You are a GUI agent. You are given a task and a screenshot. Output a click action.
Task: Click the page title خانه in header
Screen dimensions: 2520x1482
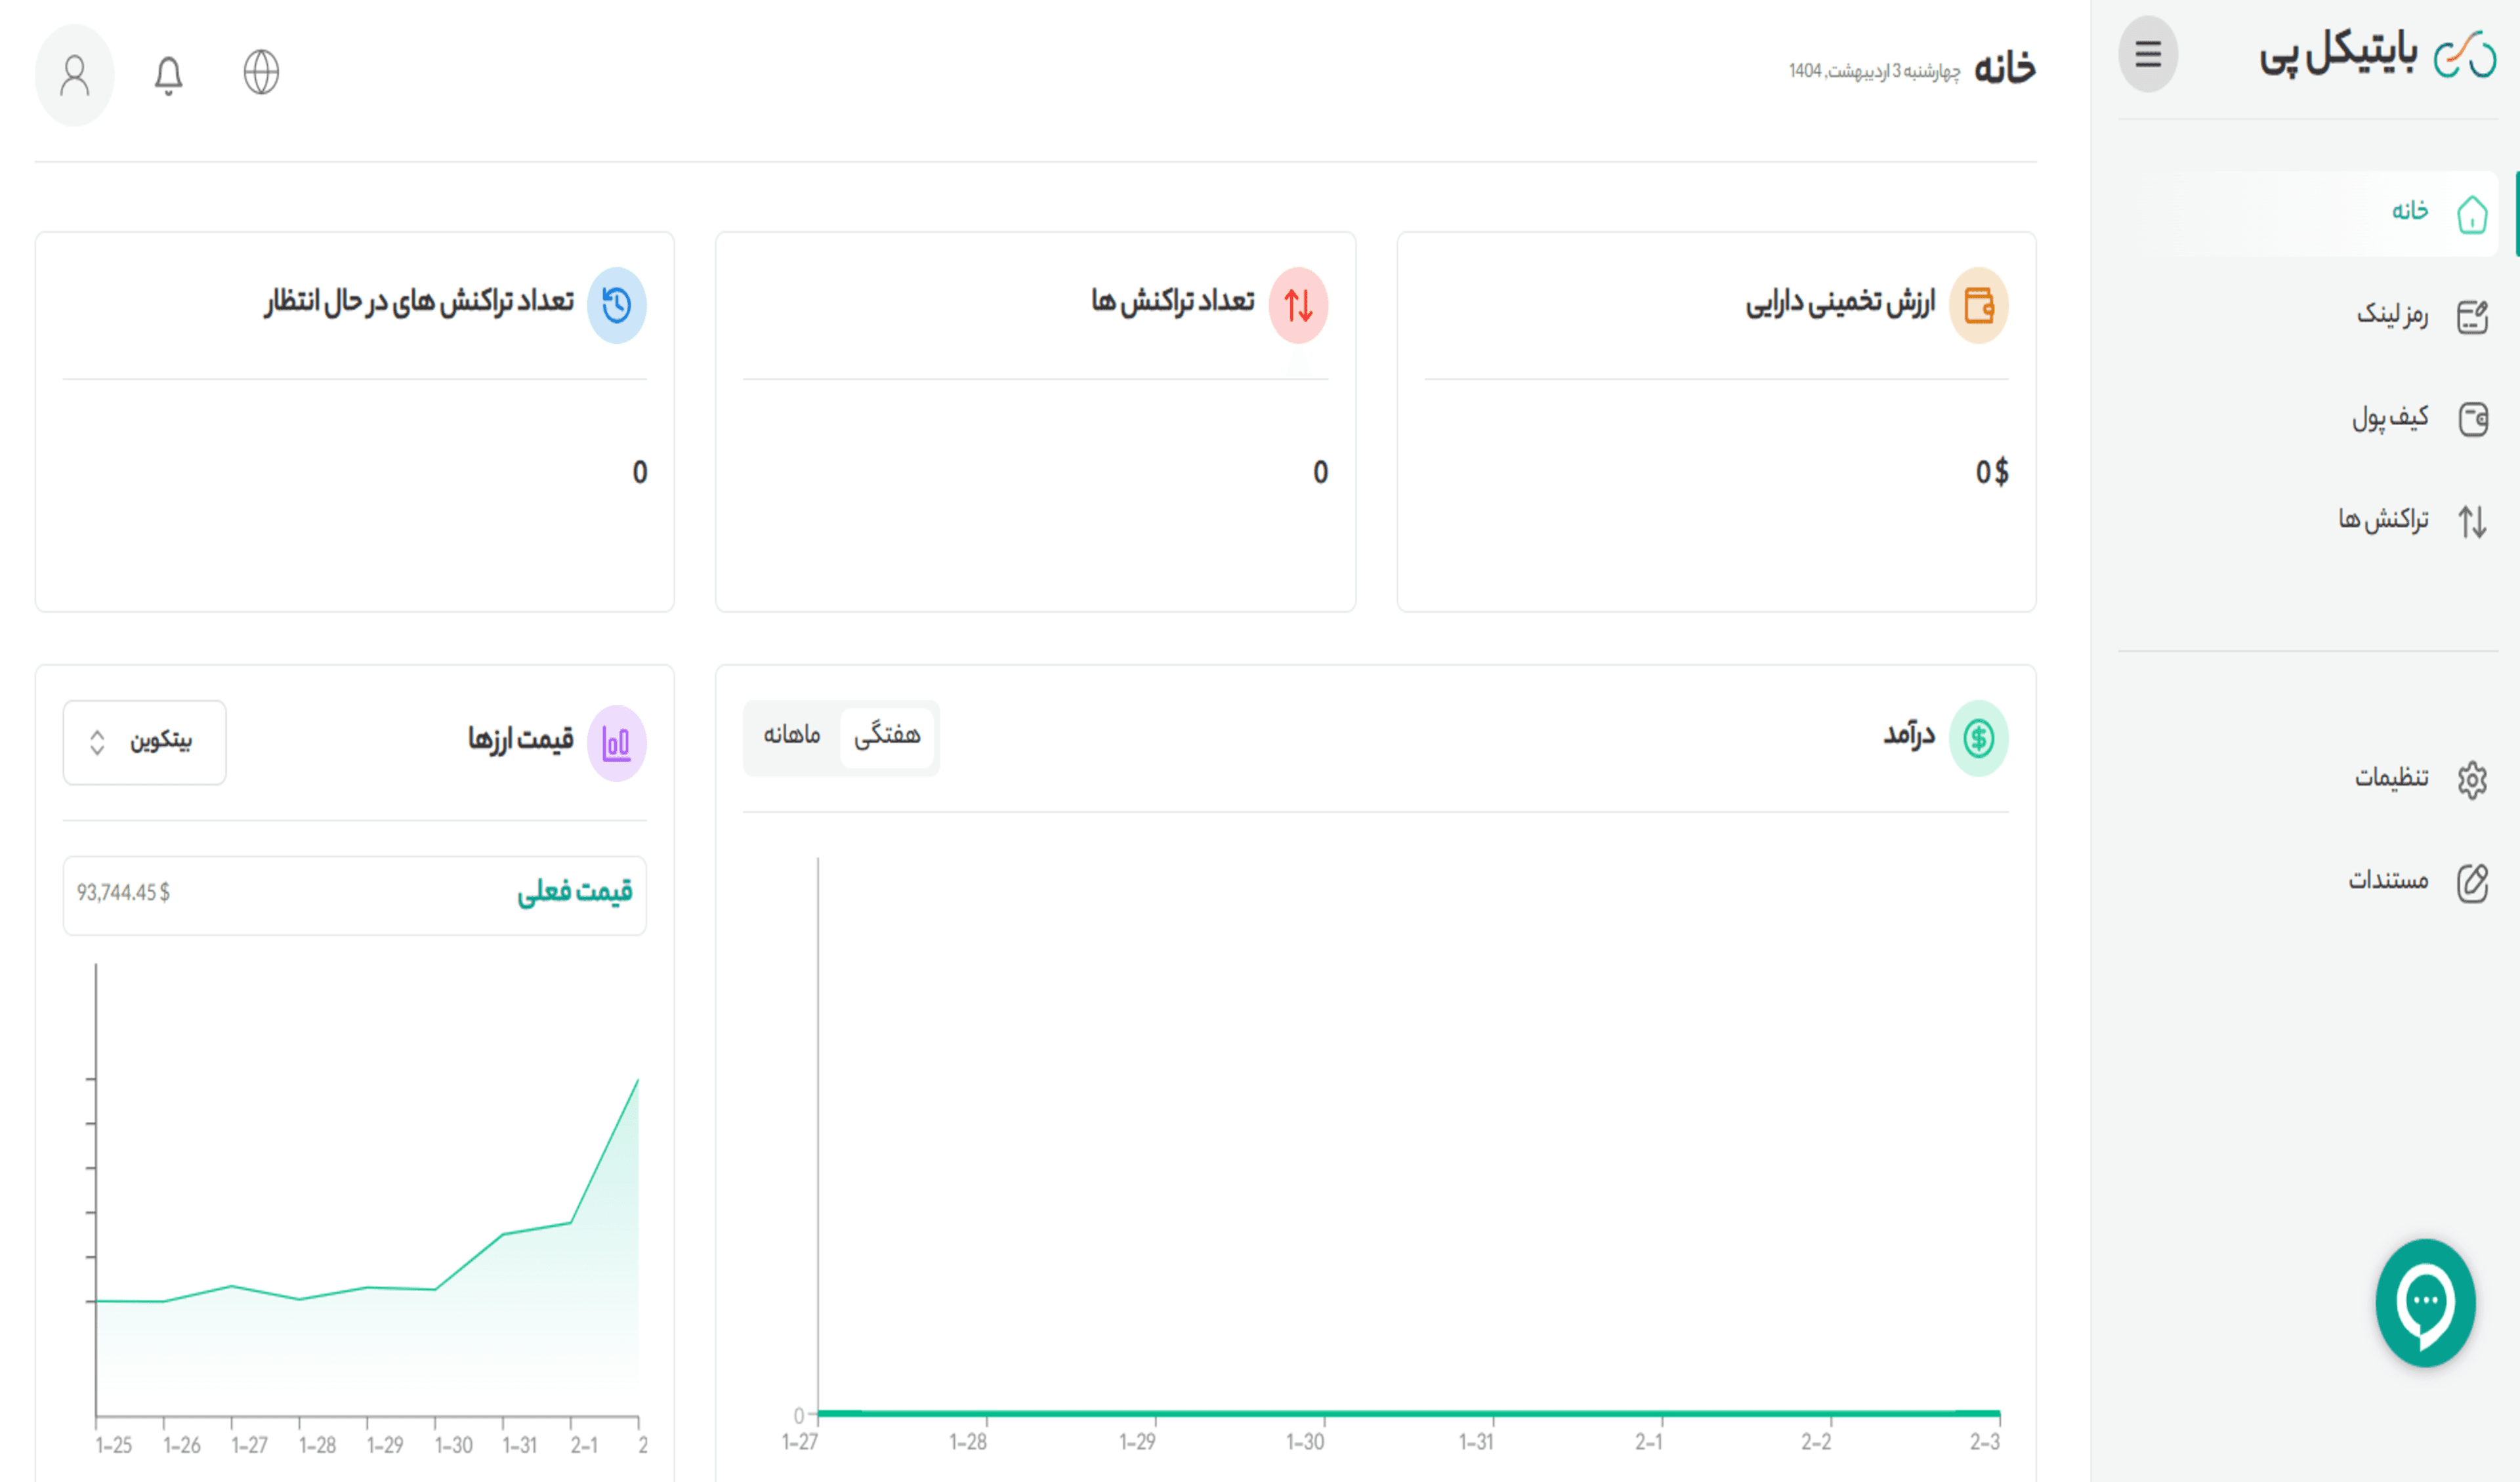[2004, 68]
